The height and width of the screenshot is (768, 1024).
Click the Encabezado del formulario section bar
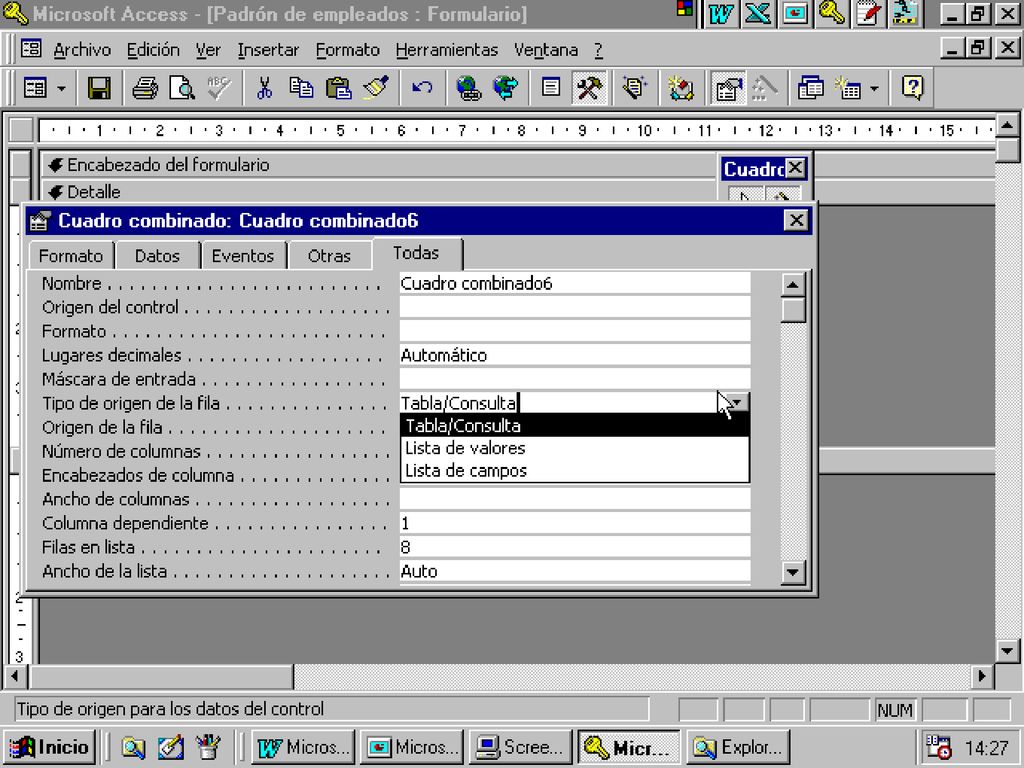click(x=379, y=165)
